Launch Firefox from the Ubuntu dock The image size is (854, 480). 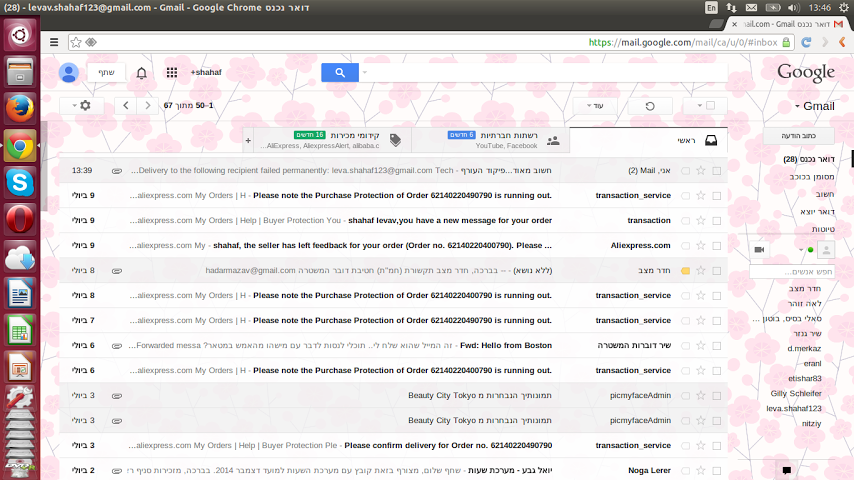point(20,108)
